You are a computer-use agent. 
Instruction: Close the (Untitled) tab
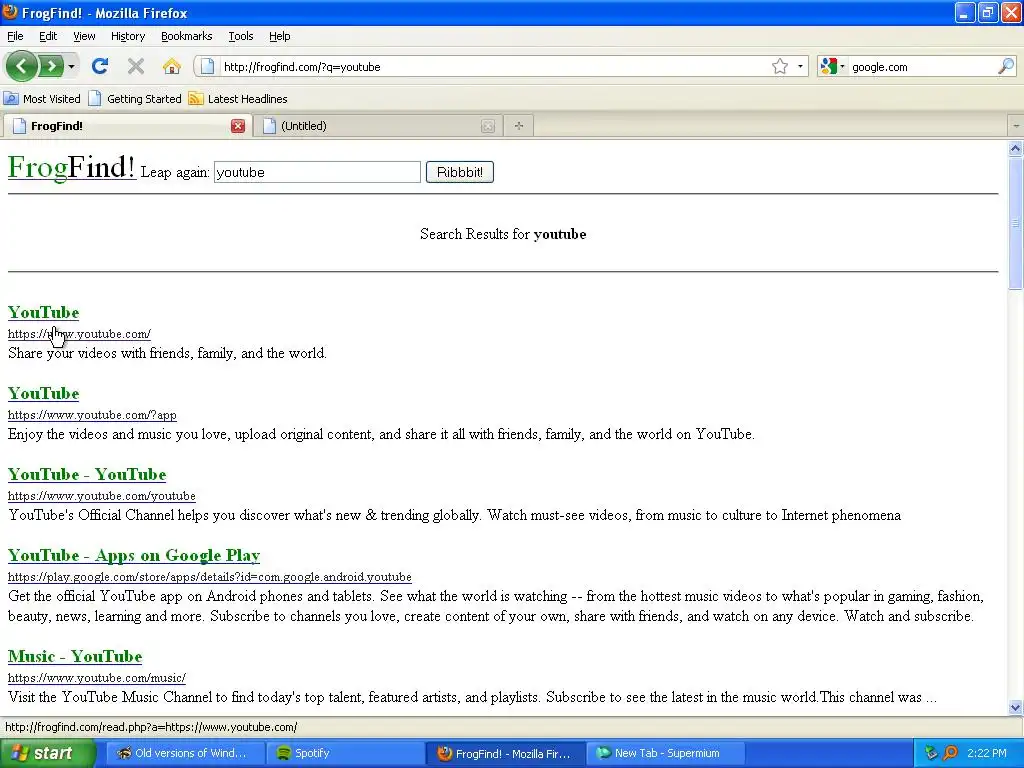[488, 126]
